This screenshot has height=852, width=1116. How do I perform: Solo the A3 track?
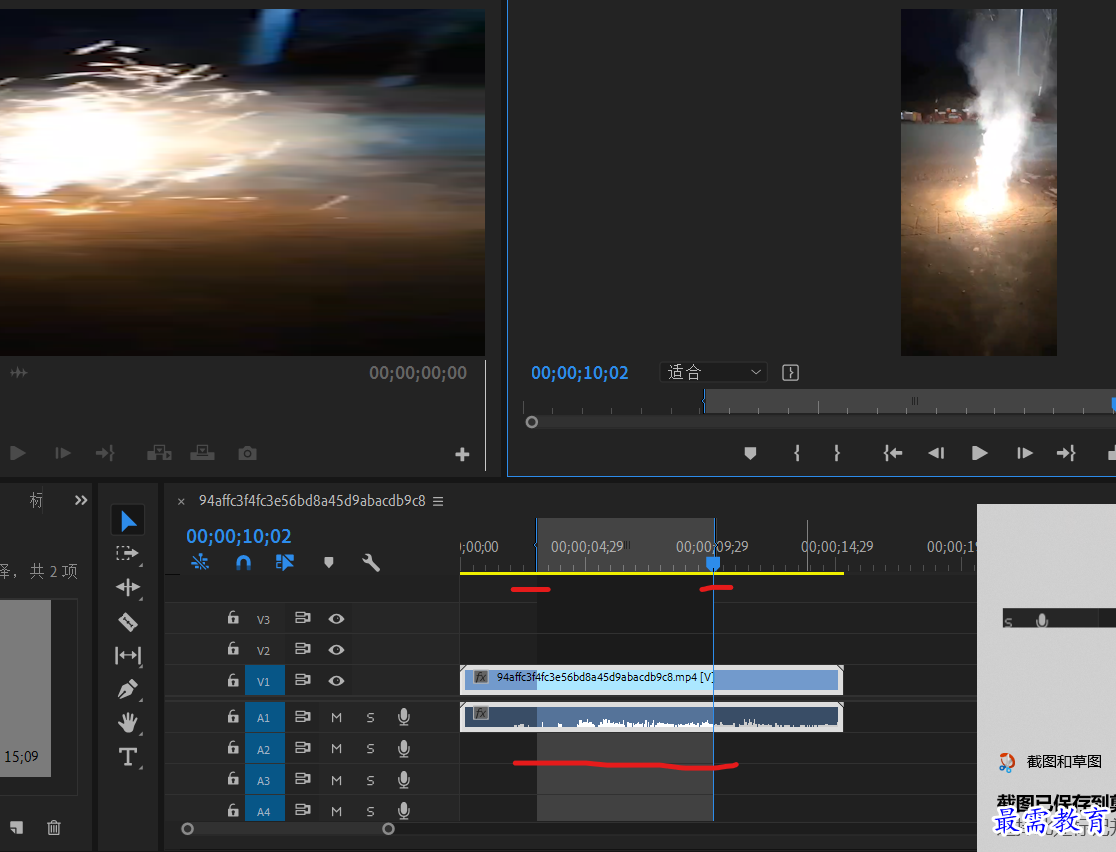pos(370,780)
